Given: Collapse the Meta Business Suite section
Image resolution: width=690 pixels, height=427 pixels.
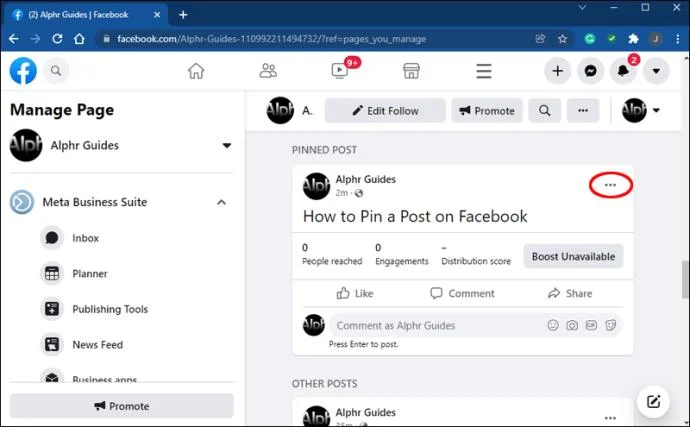Looking at the screenshot, I should (221, 202).
